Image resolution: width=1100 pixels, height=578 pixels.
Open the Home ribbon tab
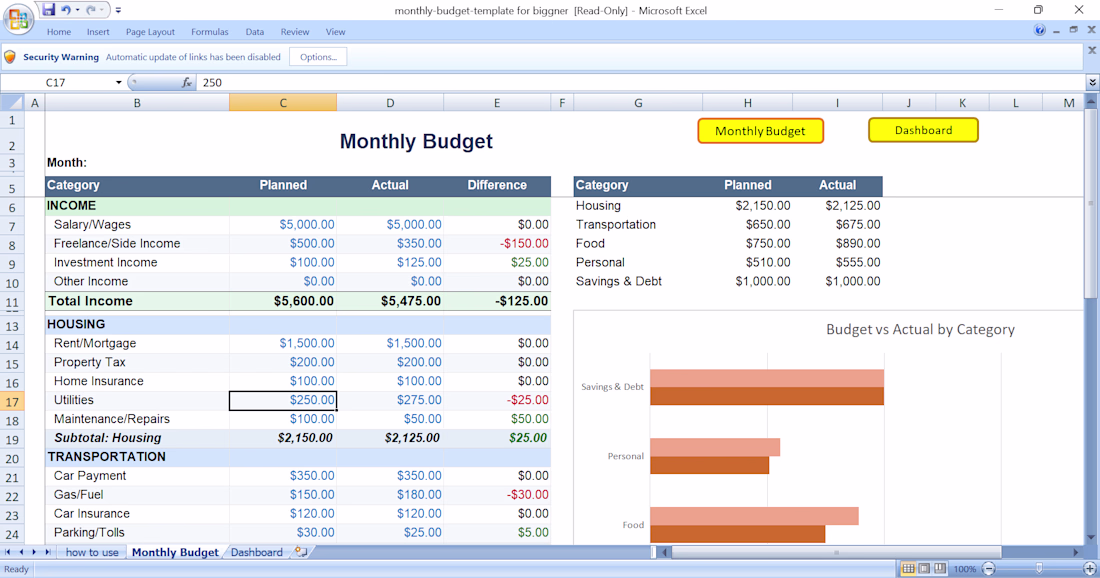59,32
